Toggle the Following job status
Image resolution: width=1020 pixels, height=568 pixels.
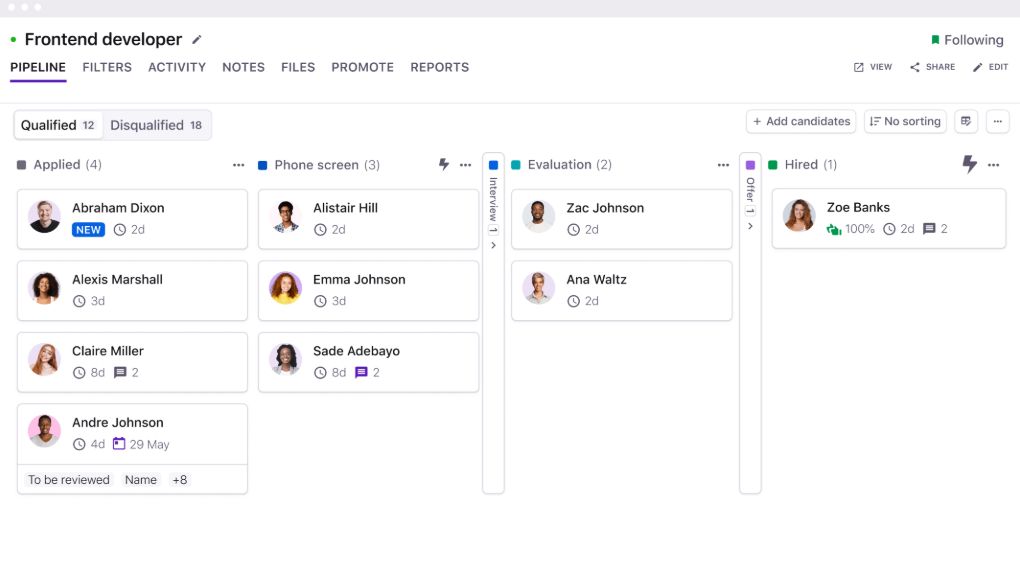point(966,40)
